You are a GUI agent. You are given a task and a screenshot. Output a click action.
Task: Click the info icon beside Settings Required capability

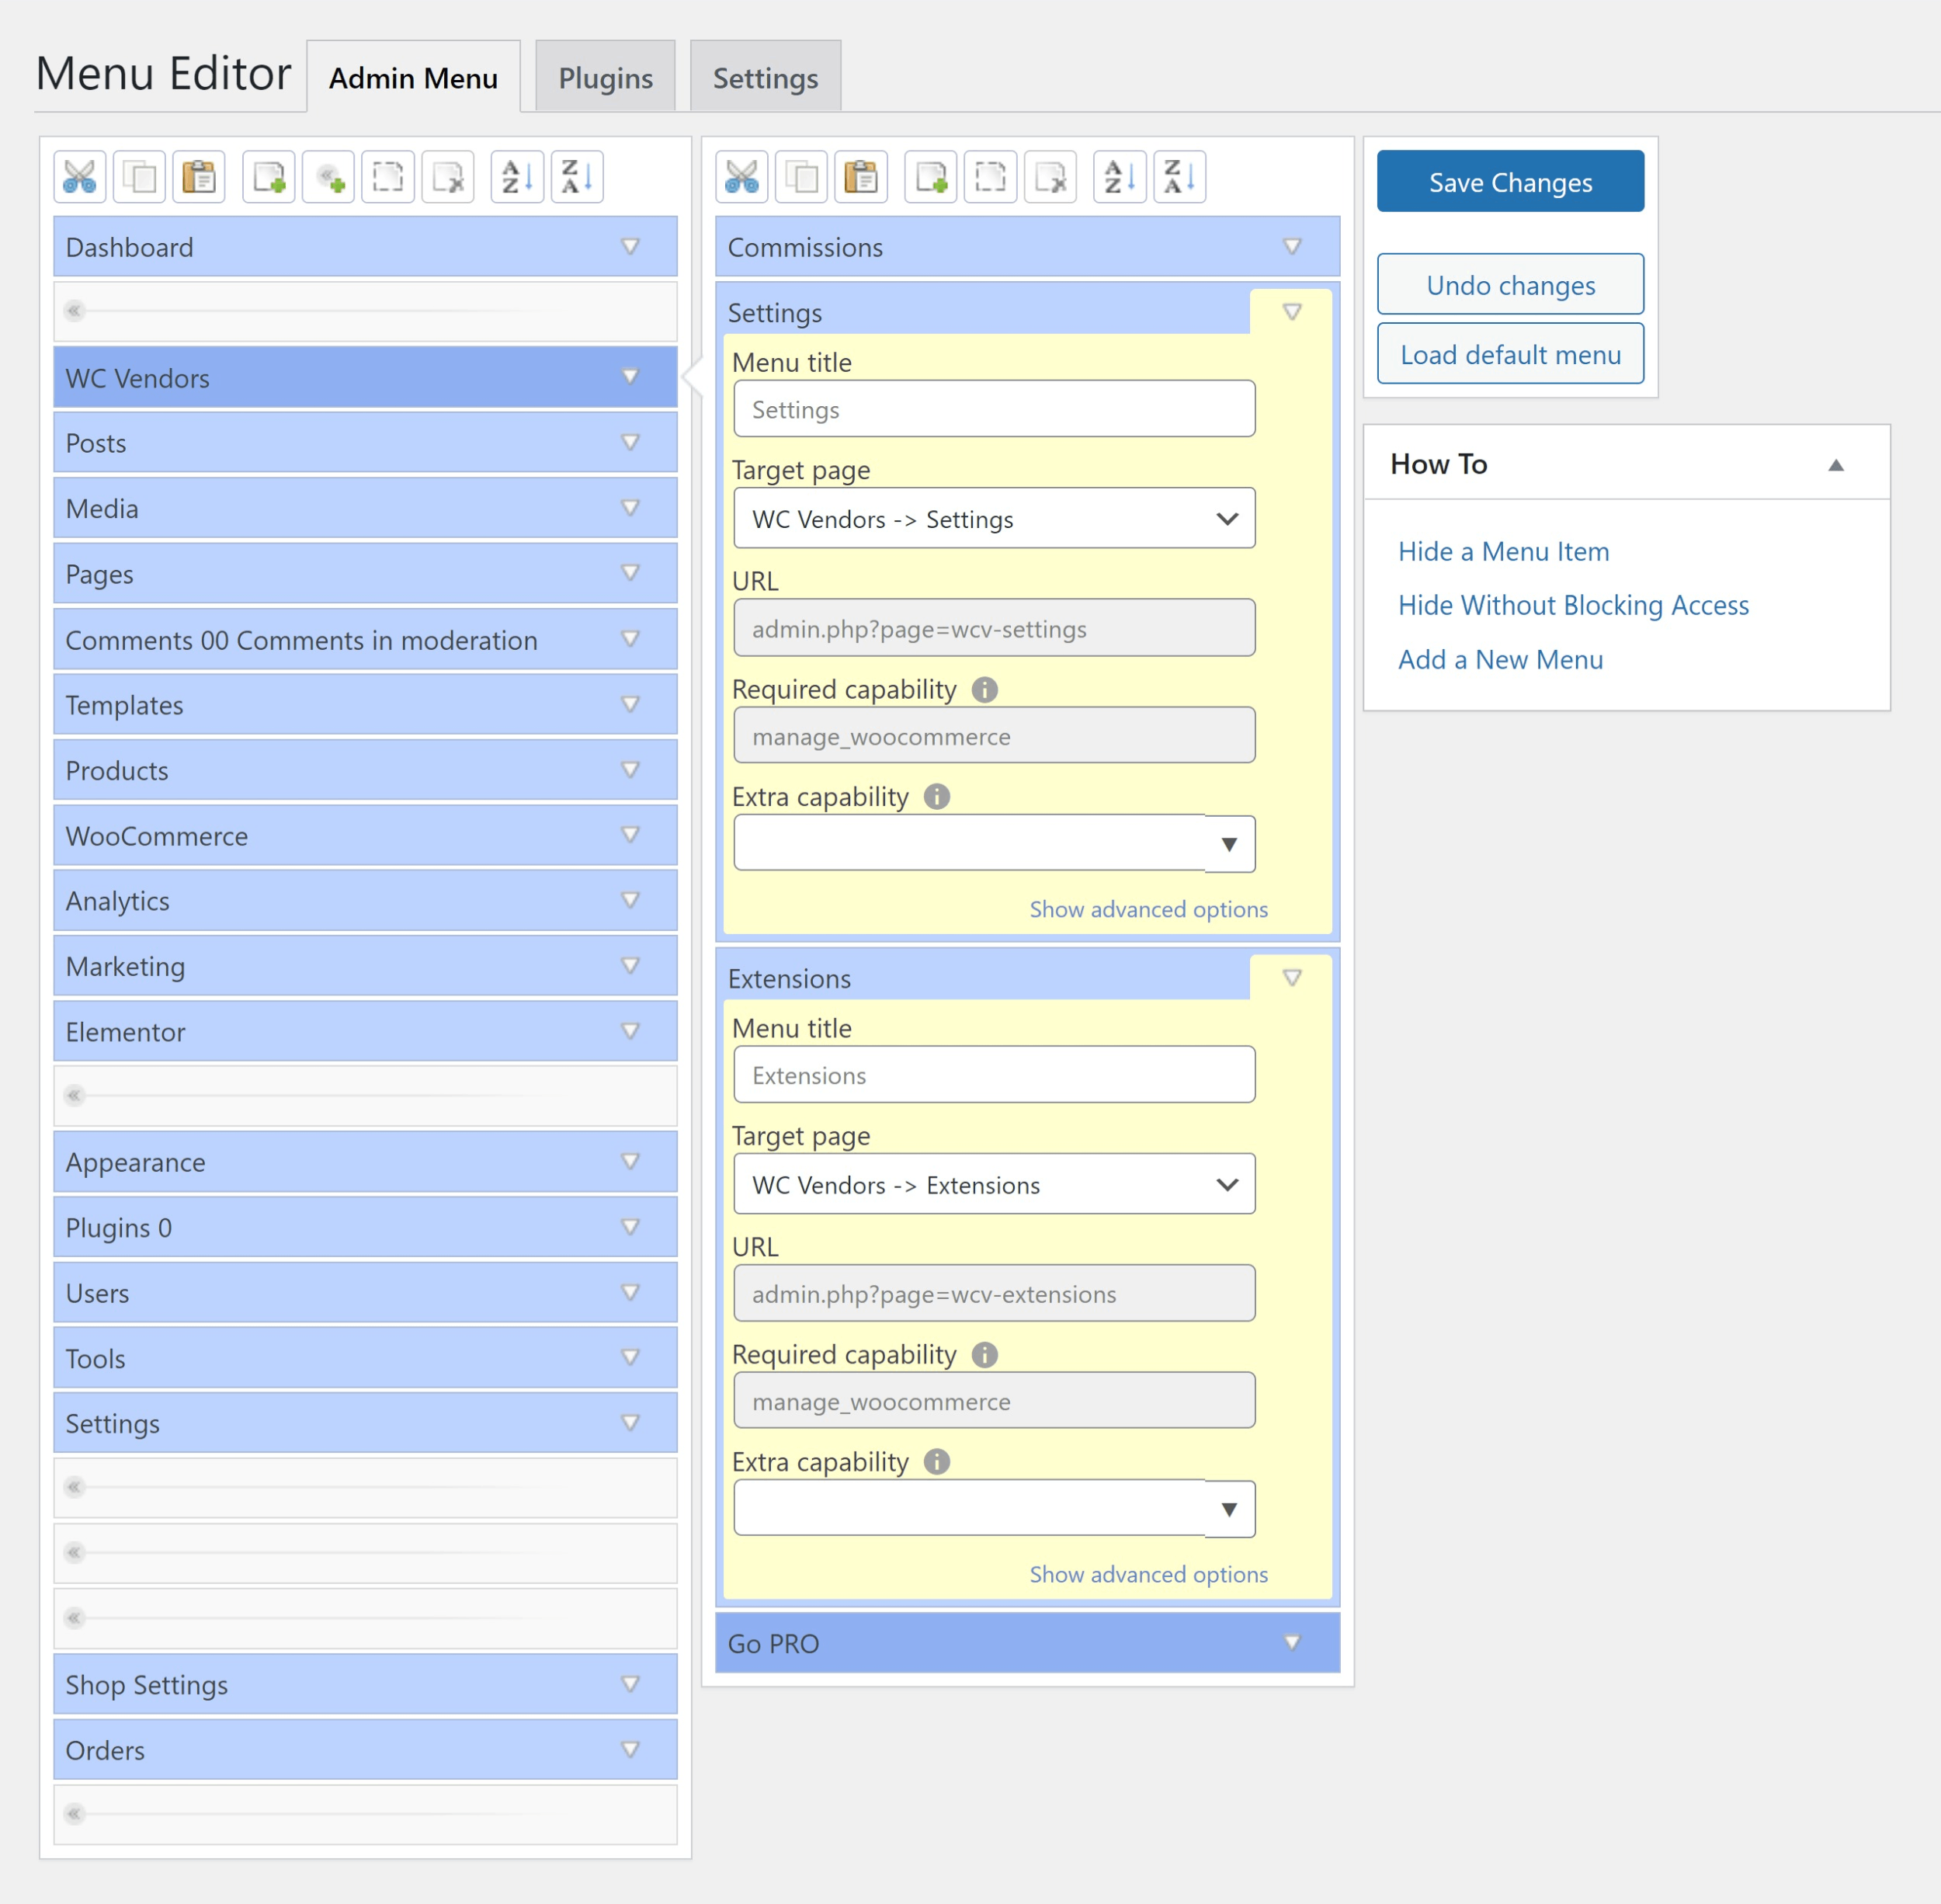(x=984, y=690)
